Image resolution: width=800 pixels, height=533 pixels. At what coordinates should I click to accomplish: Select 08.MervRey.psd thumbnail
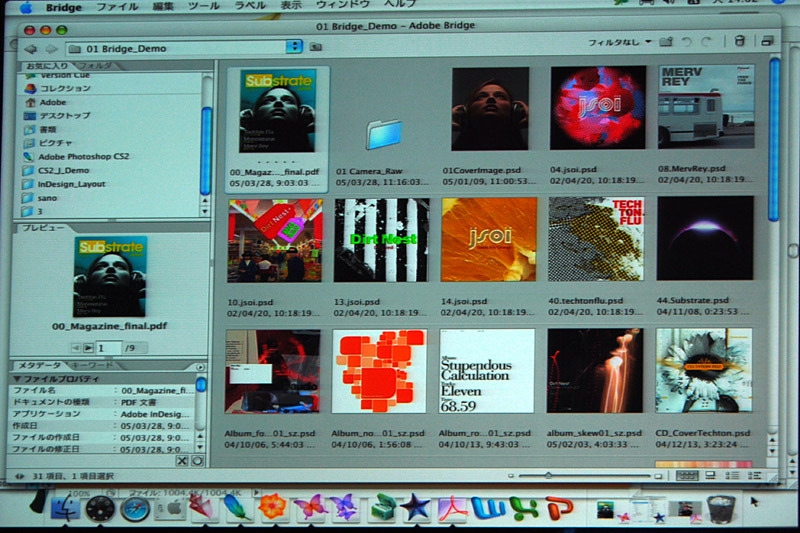pos(706,107)
